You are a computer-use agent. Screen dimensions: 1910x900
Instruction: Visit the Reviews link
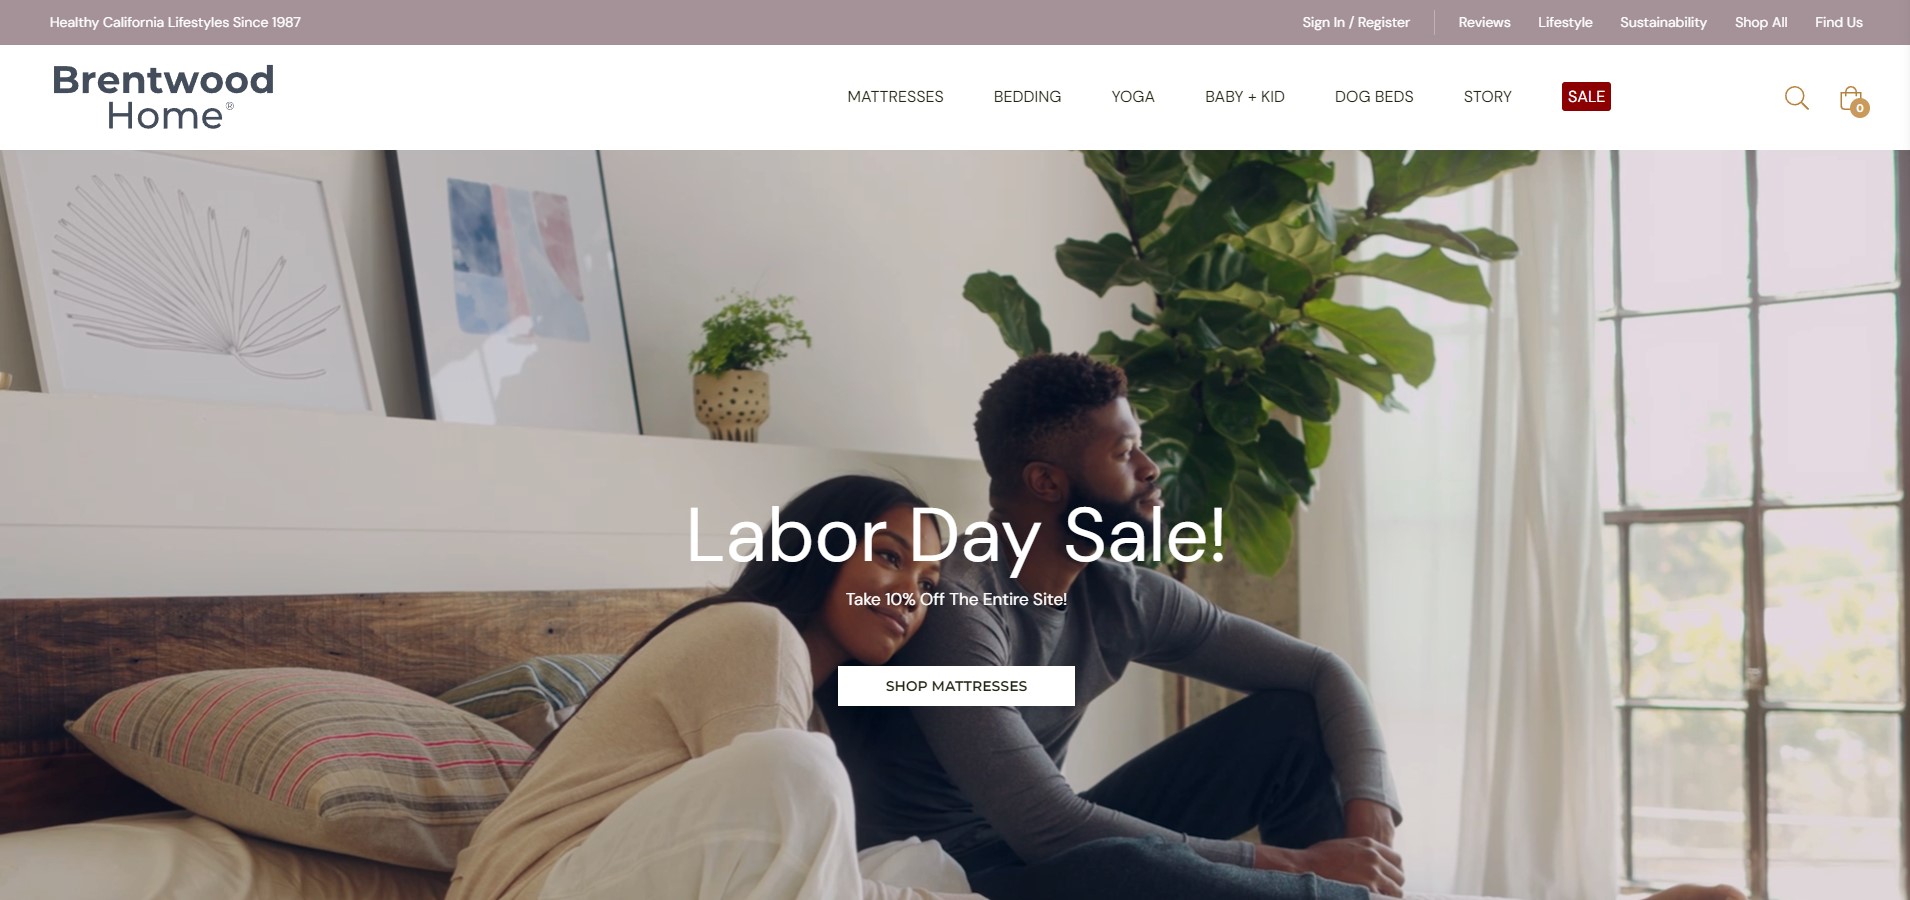coord(1484,22)
